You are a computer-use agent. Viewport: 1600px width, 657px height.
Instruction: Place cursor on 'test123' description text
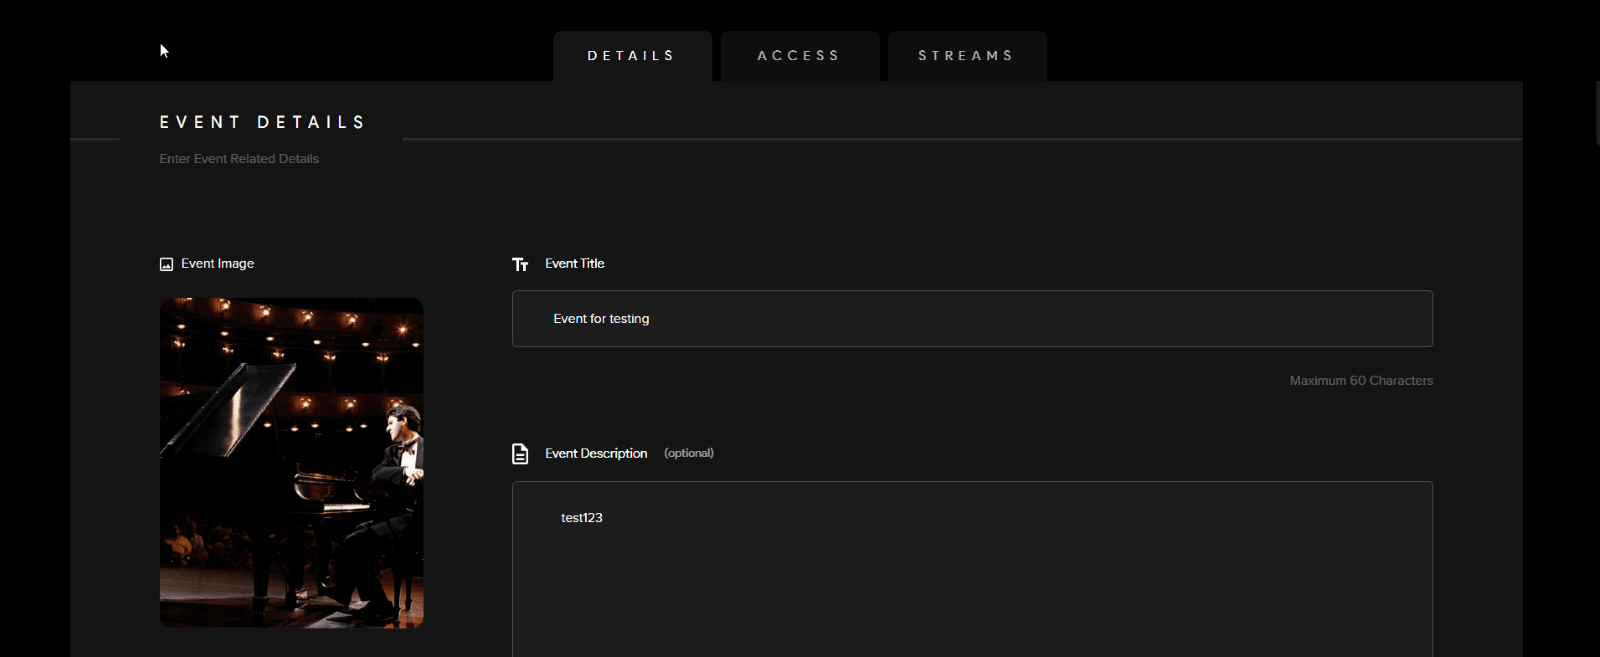coord(581,518)
